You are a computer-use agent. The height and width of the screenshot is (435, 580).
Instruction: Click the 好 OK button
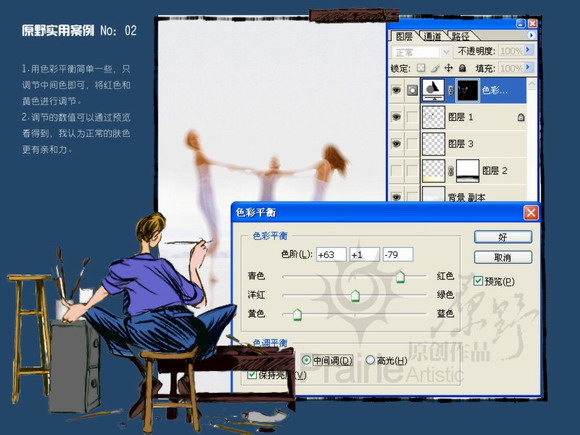point(503,237)
